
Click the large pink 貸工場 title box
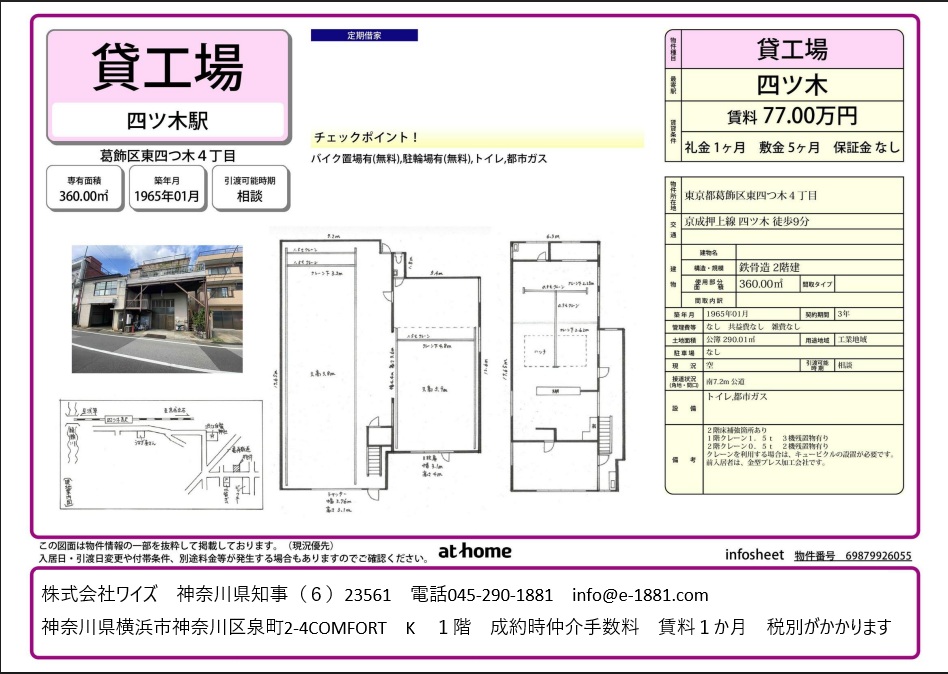pos(168,68)
